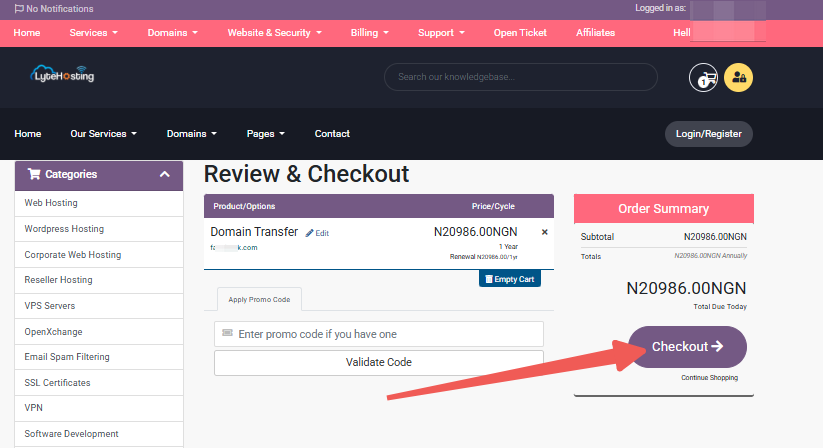The image size is (823, 448).
Task: Click the Login/Register button
Action: [709, 134]
